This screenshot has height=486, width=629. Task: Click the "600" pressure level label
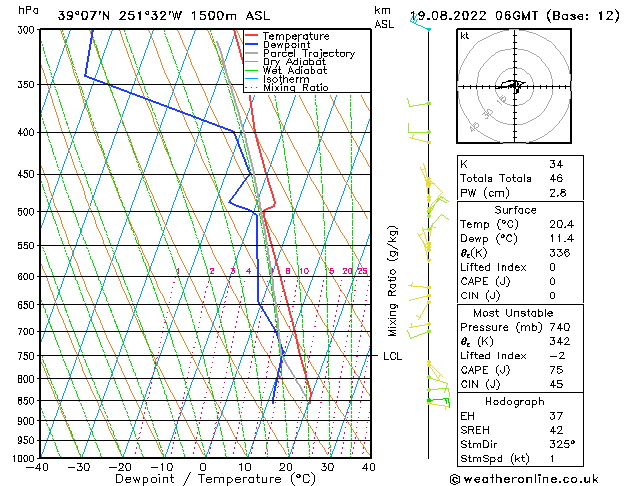pyautogui.click(x=28, y=277)
